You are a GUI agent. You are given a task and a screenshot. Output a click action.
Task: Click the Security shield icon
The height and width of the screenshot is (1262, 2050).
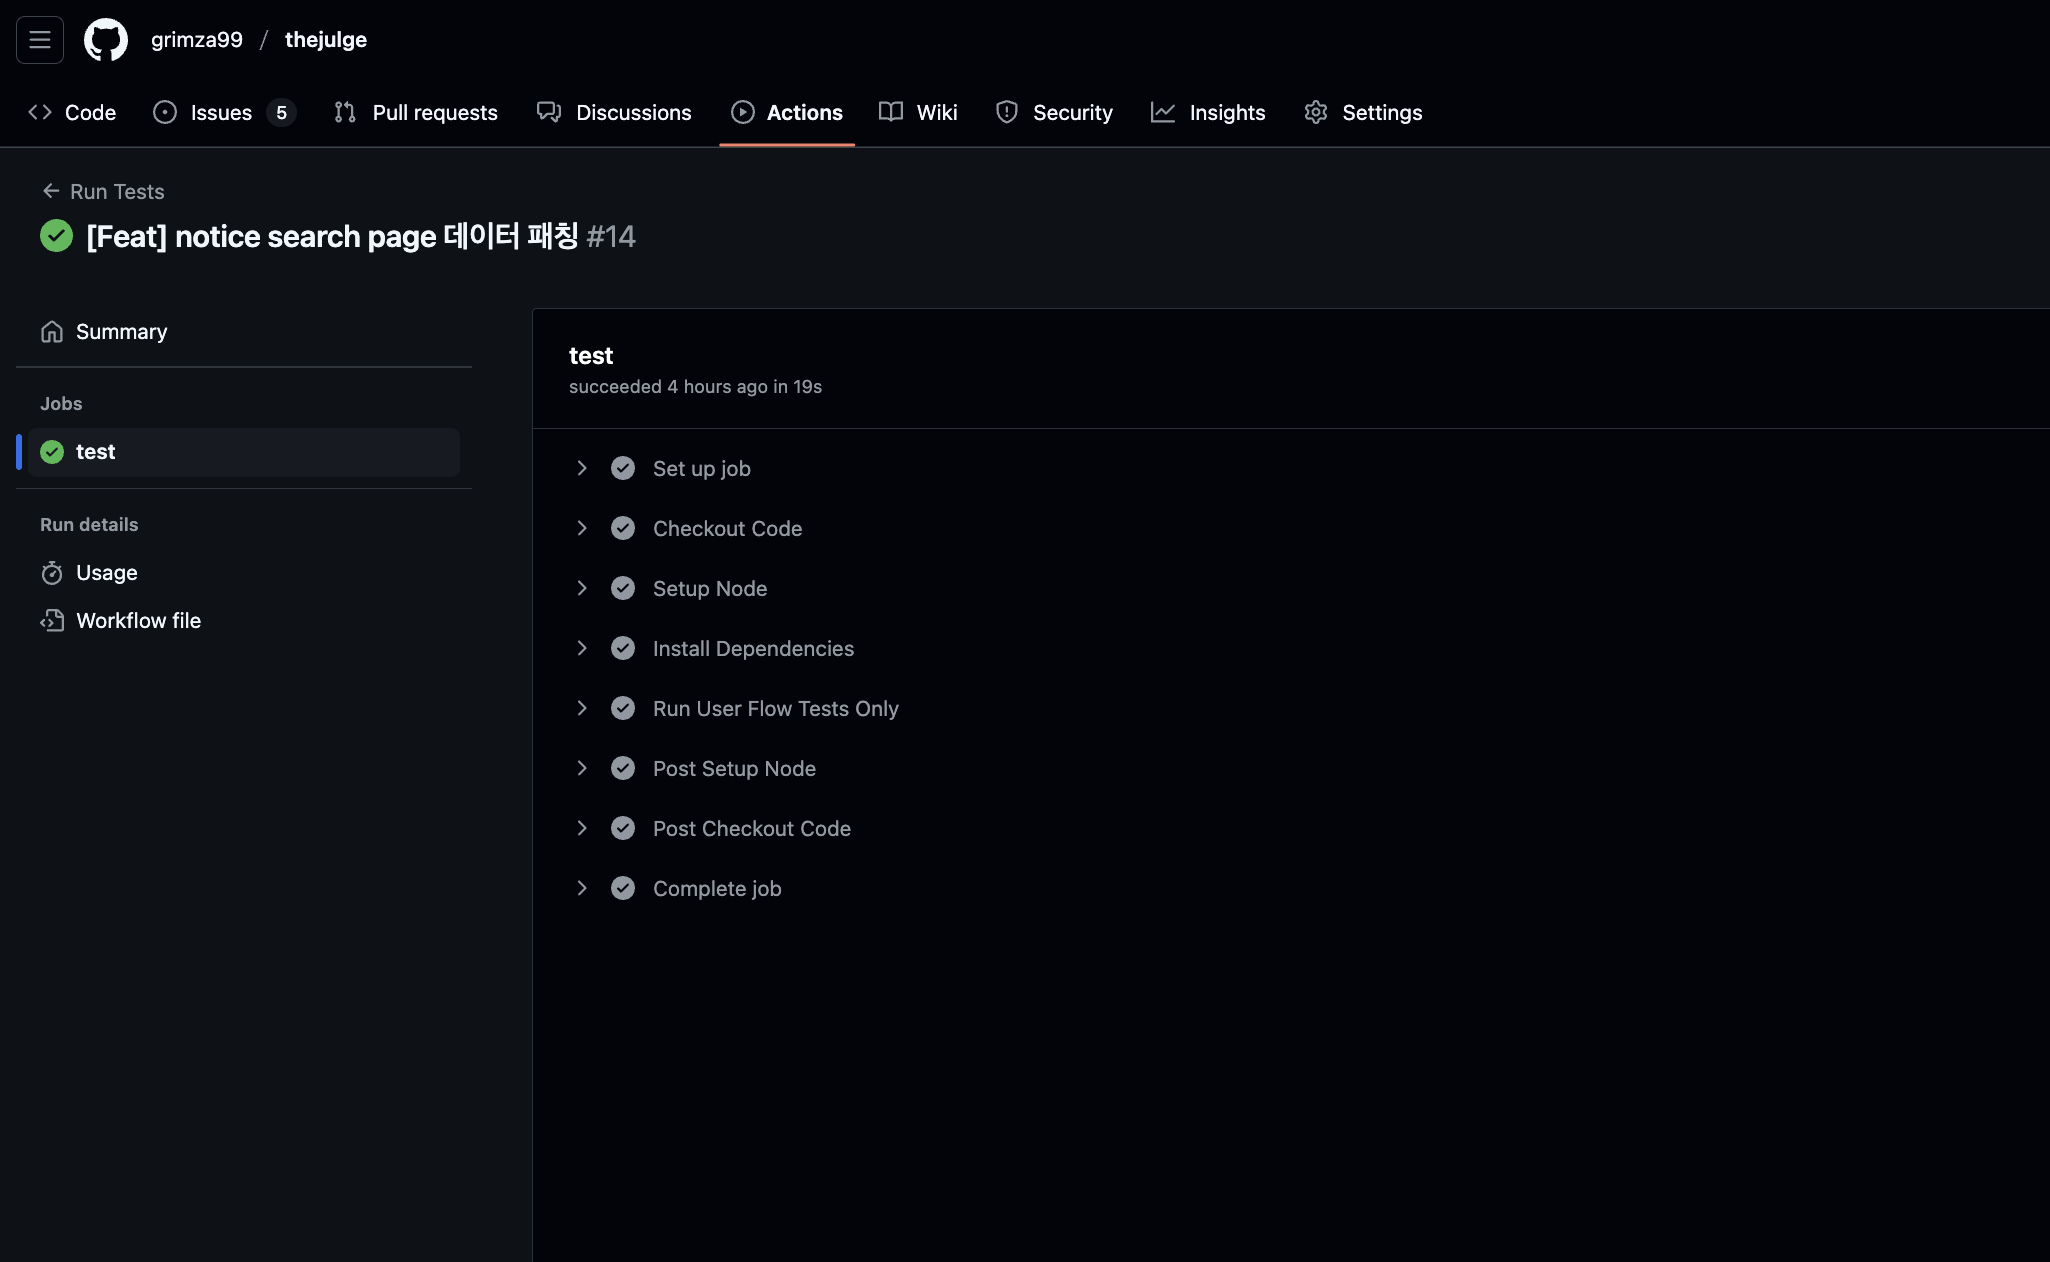coord(1007,113)
